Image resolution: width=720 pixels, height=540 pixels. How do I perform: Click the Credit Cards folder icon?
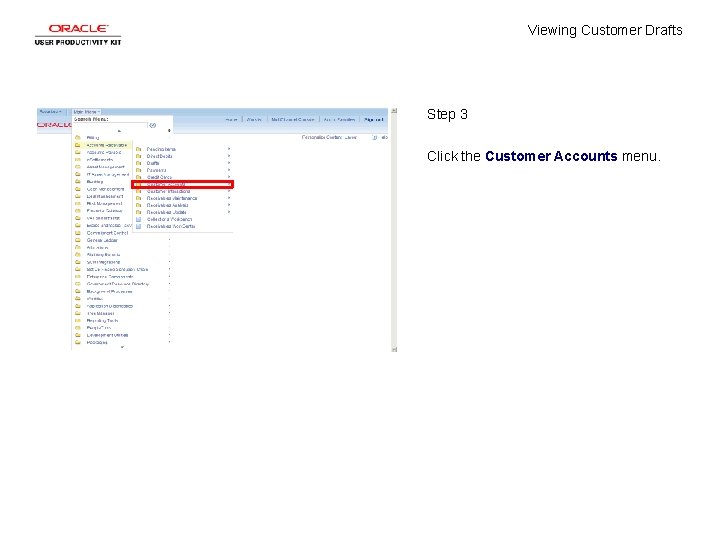pos(139,177)
